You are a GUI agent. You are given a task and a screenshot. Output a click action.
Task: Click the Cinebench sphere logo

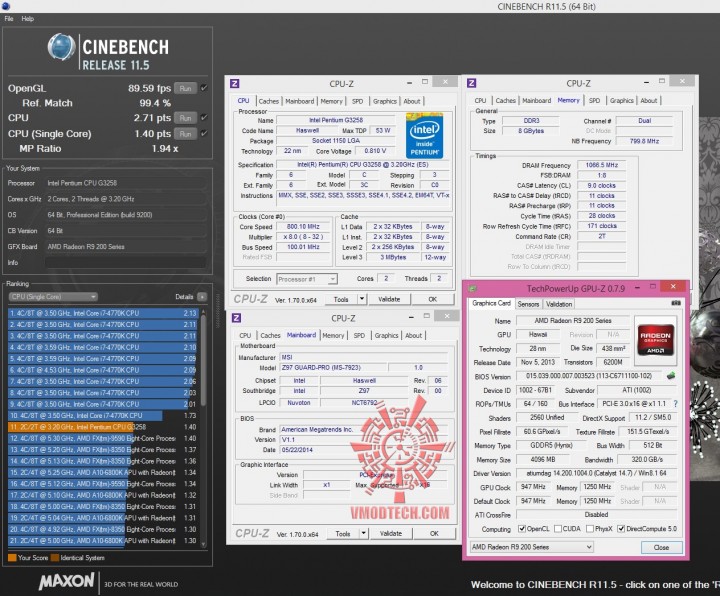pyautogui.click(x=62, y=47)
